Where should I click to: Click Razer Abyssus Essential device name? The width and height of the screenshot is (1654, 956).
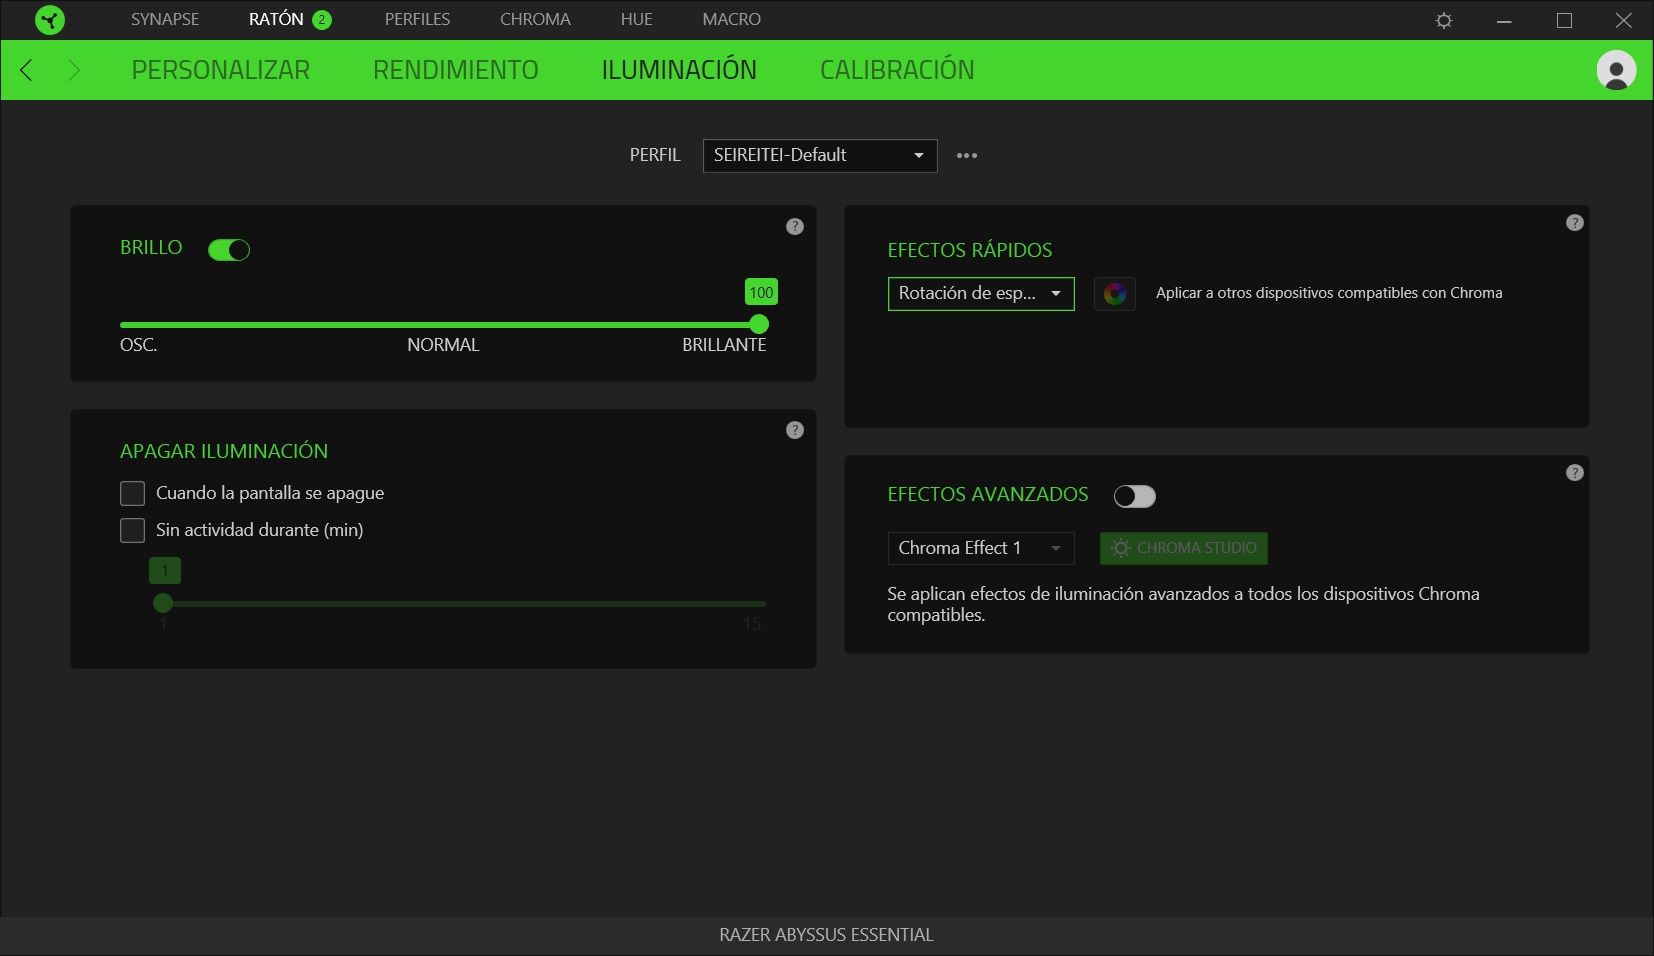[x=826, y=935]
